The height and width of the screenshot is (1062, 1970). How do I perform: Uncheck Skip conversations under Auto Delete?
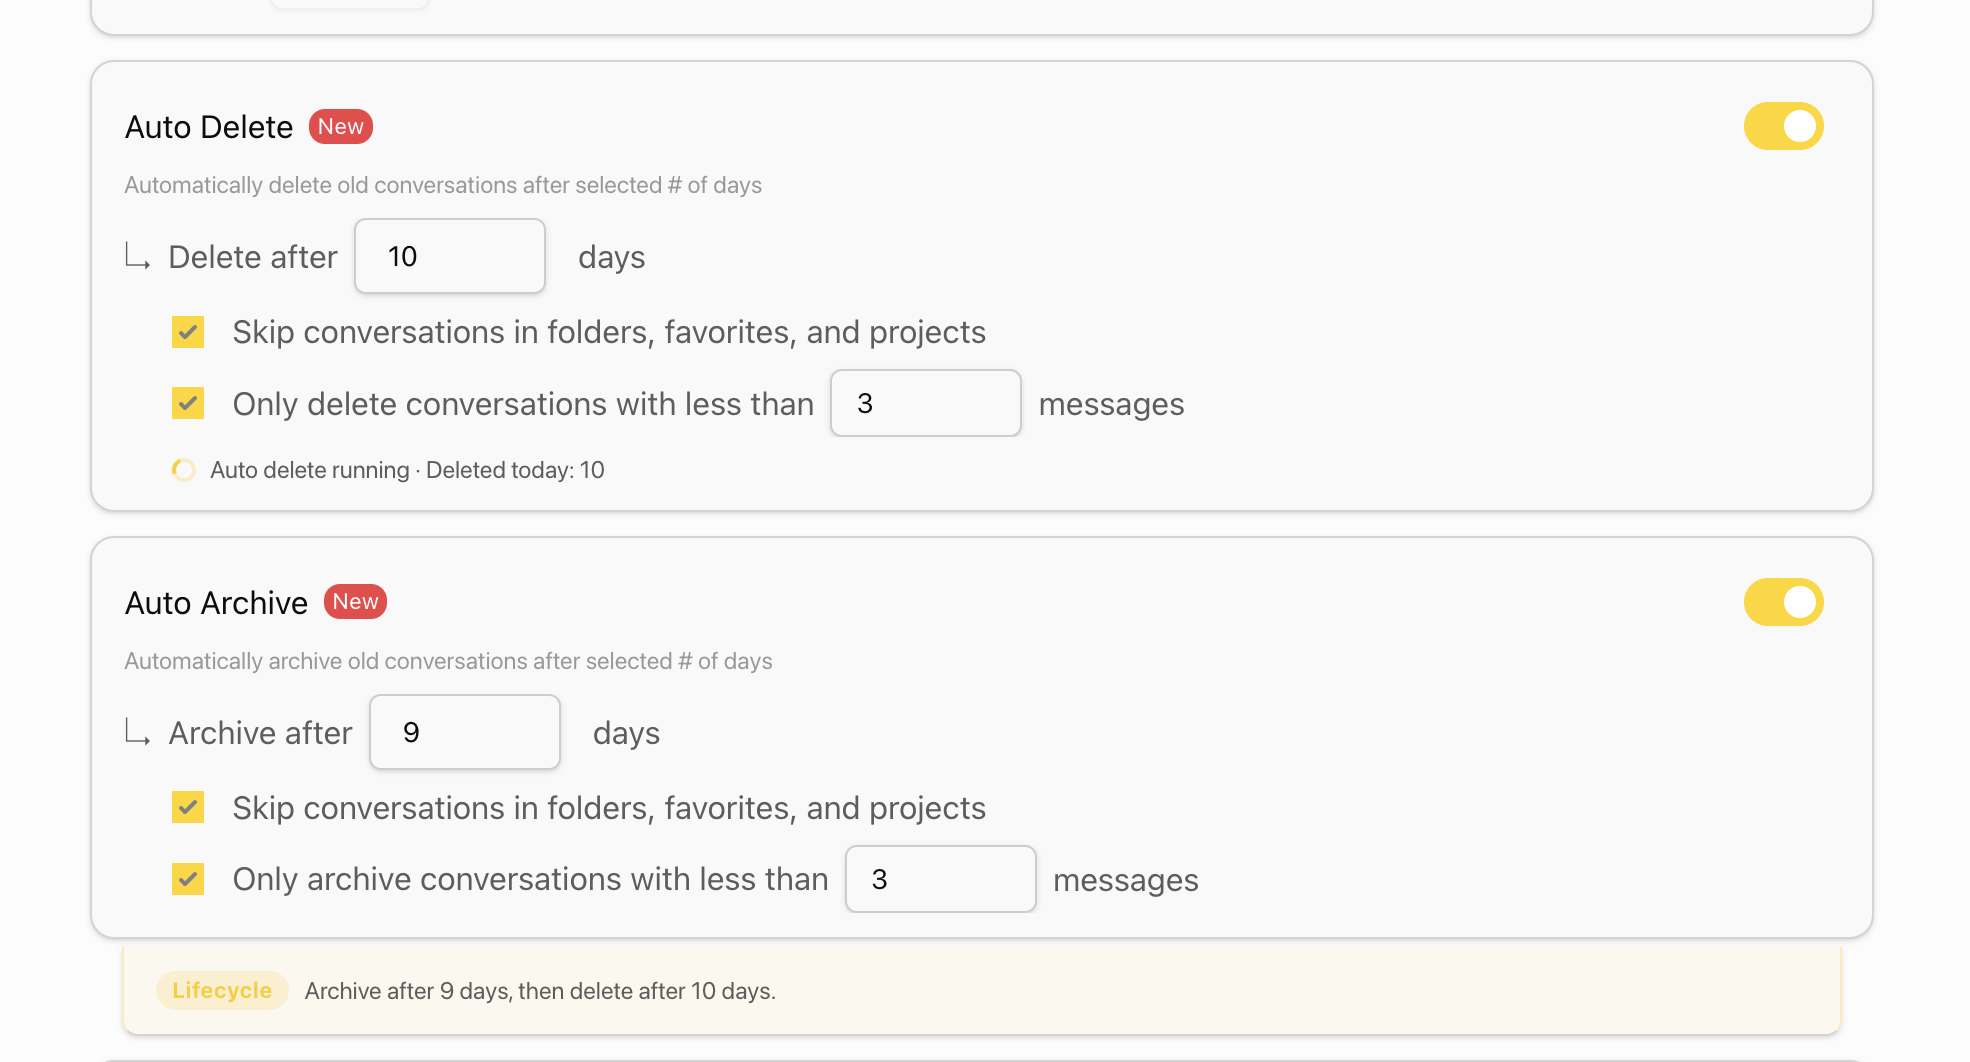[188, 332]
